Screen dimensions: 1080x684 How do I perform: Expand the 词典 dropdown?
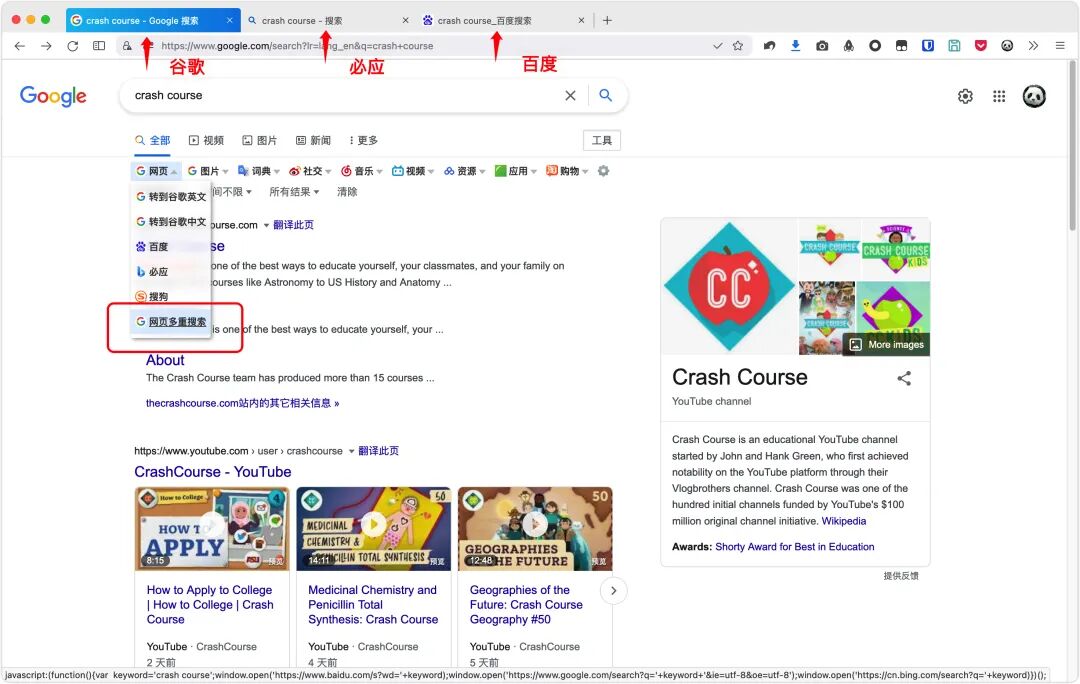click(259, 171)
